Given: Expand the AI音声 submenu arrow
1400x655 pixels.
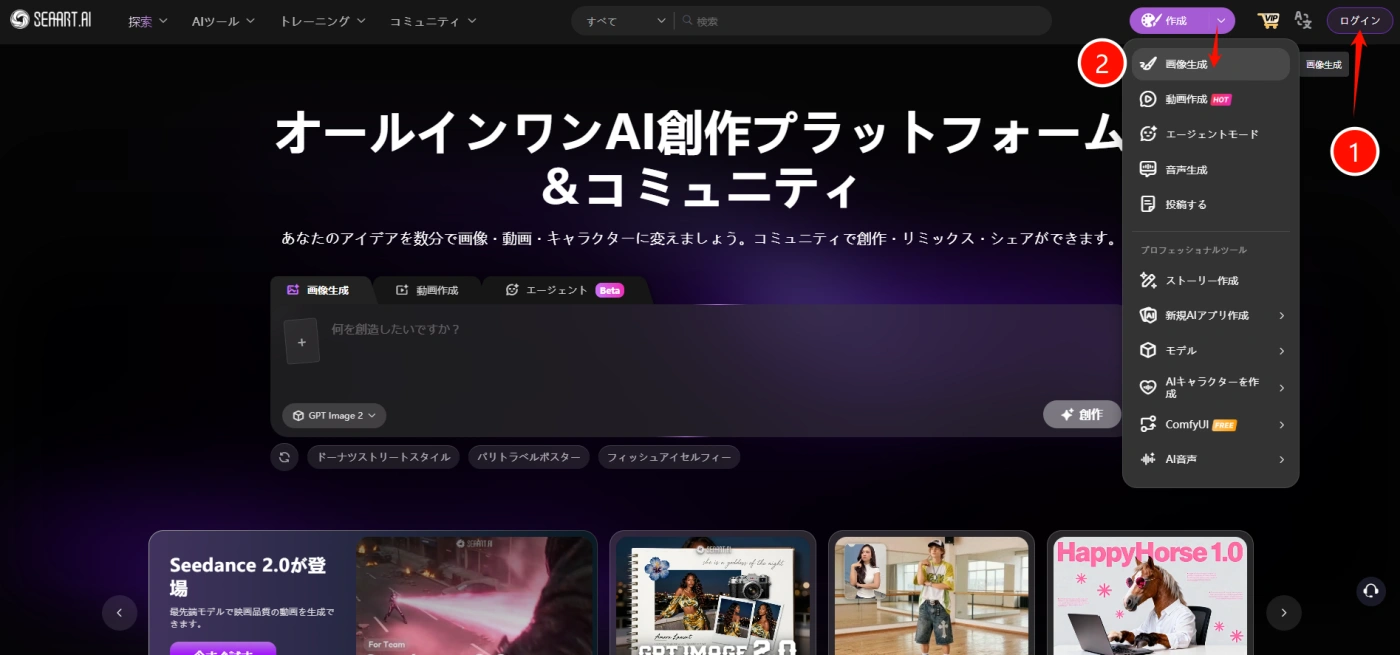Looking at the screenshot, I should [x=1281, y=460].
